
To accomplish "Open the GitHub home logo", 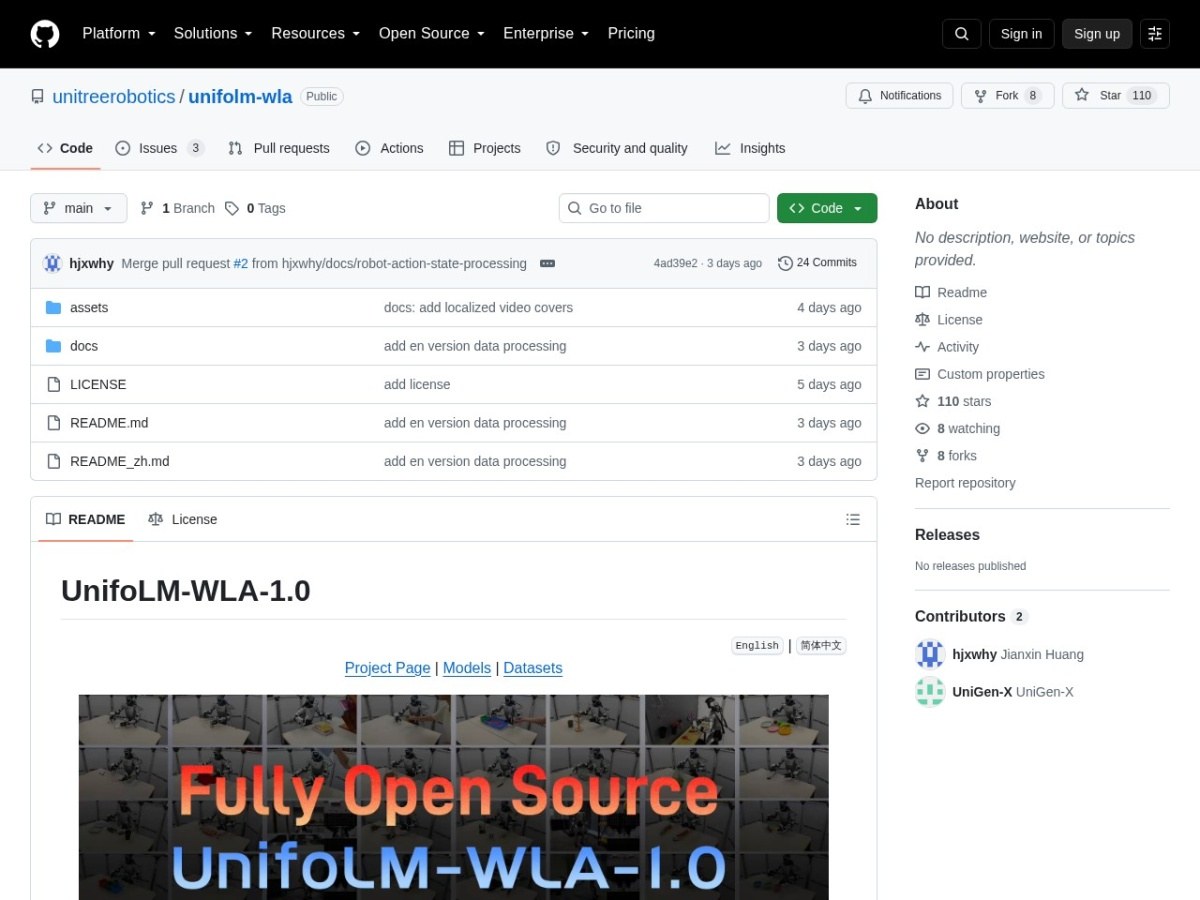I will (x=45, y=34).
